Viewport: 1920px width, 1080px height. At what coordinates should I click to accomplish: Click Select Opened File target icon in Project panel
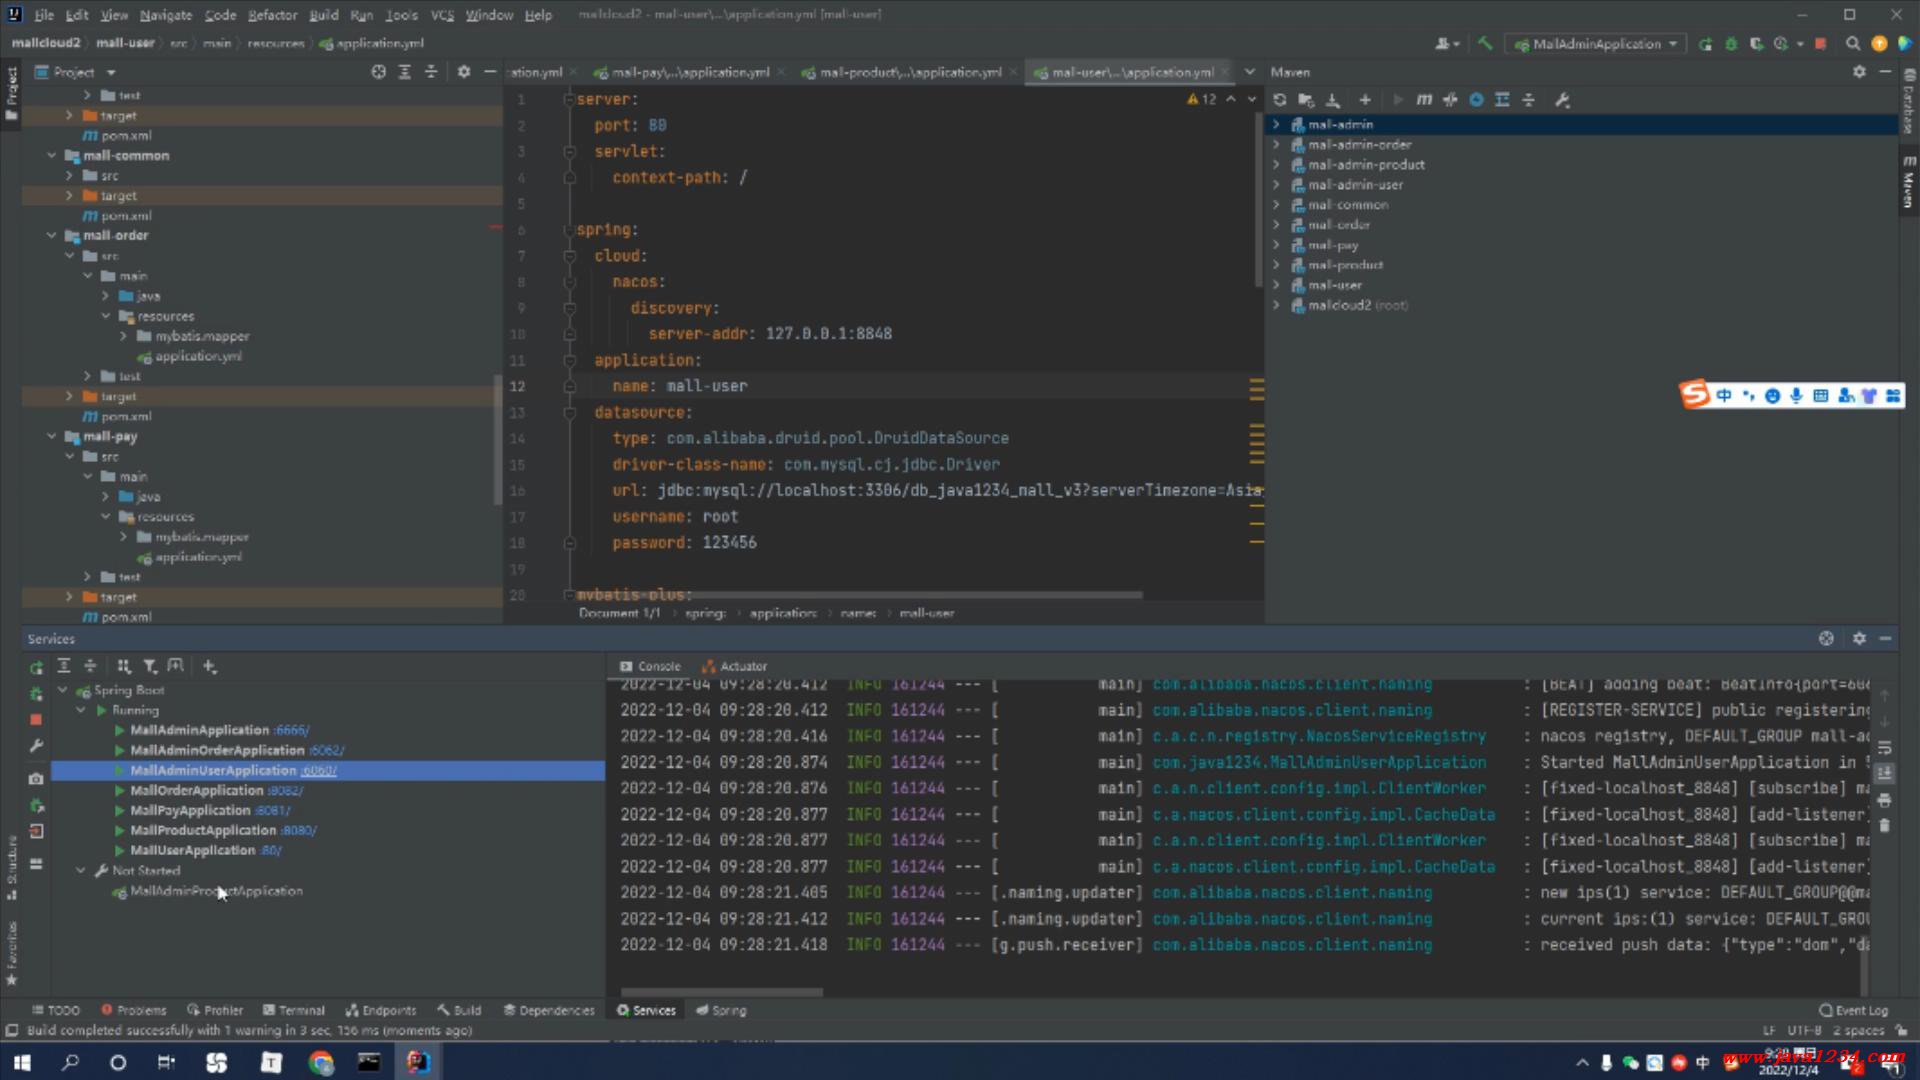click(379, 72)
